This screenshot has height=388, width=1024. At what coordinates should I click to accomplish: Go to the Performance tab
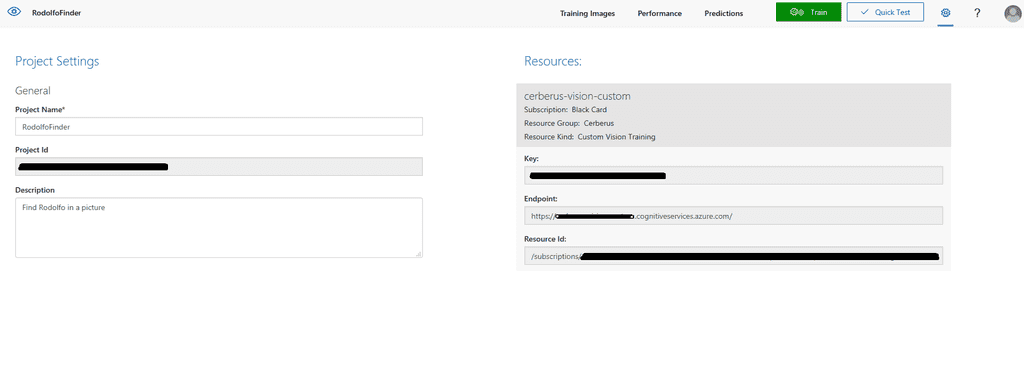(660, 13)
